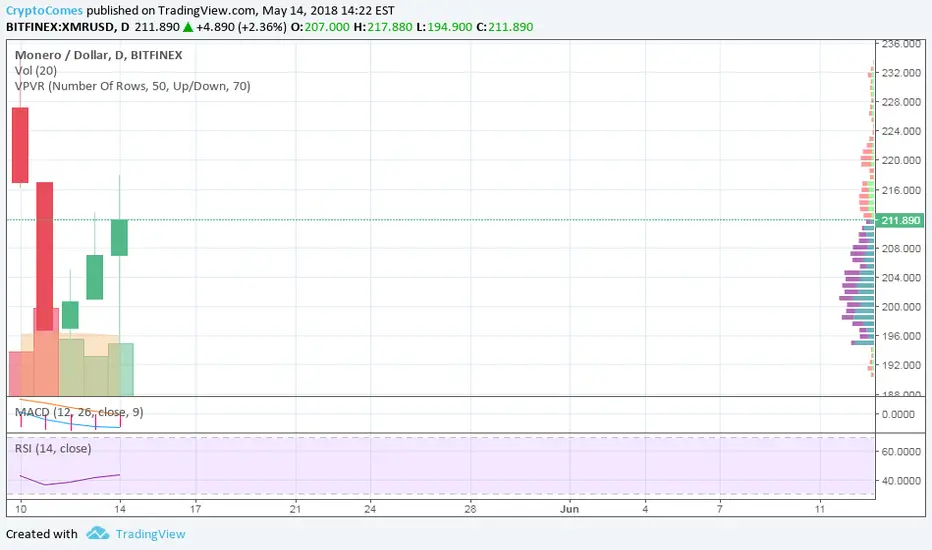Click the latest green candle on May 14

tap(119, 238)
